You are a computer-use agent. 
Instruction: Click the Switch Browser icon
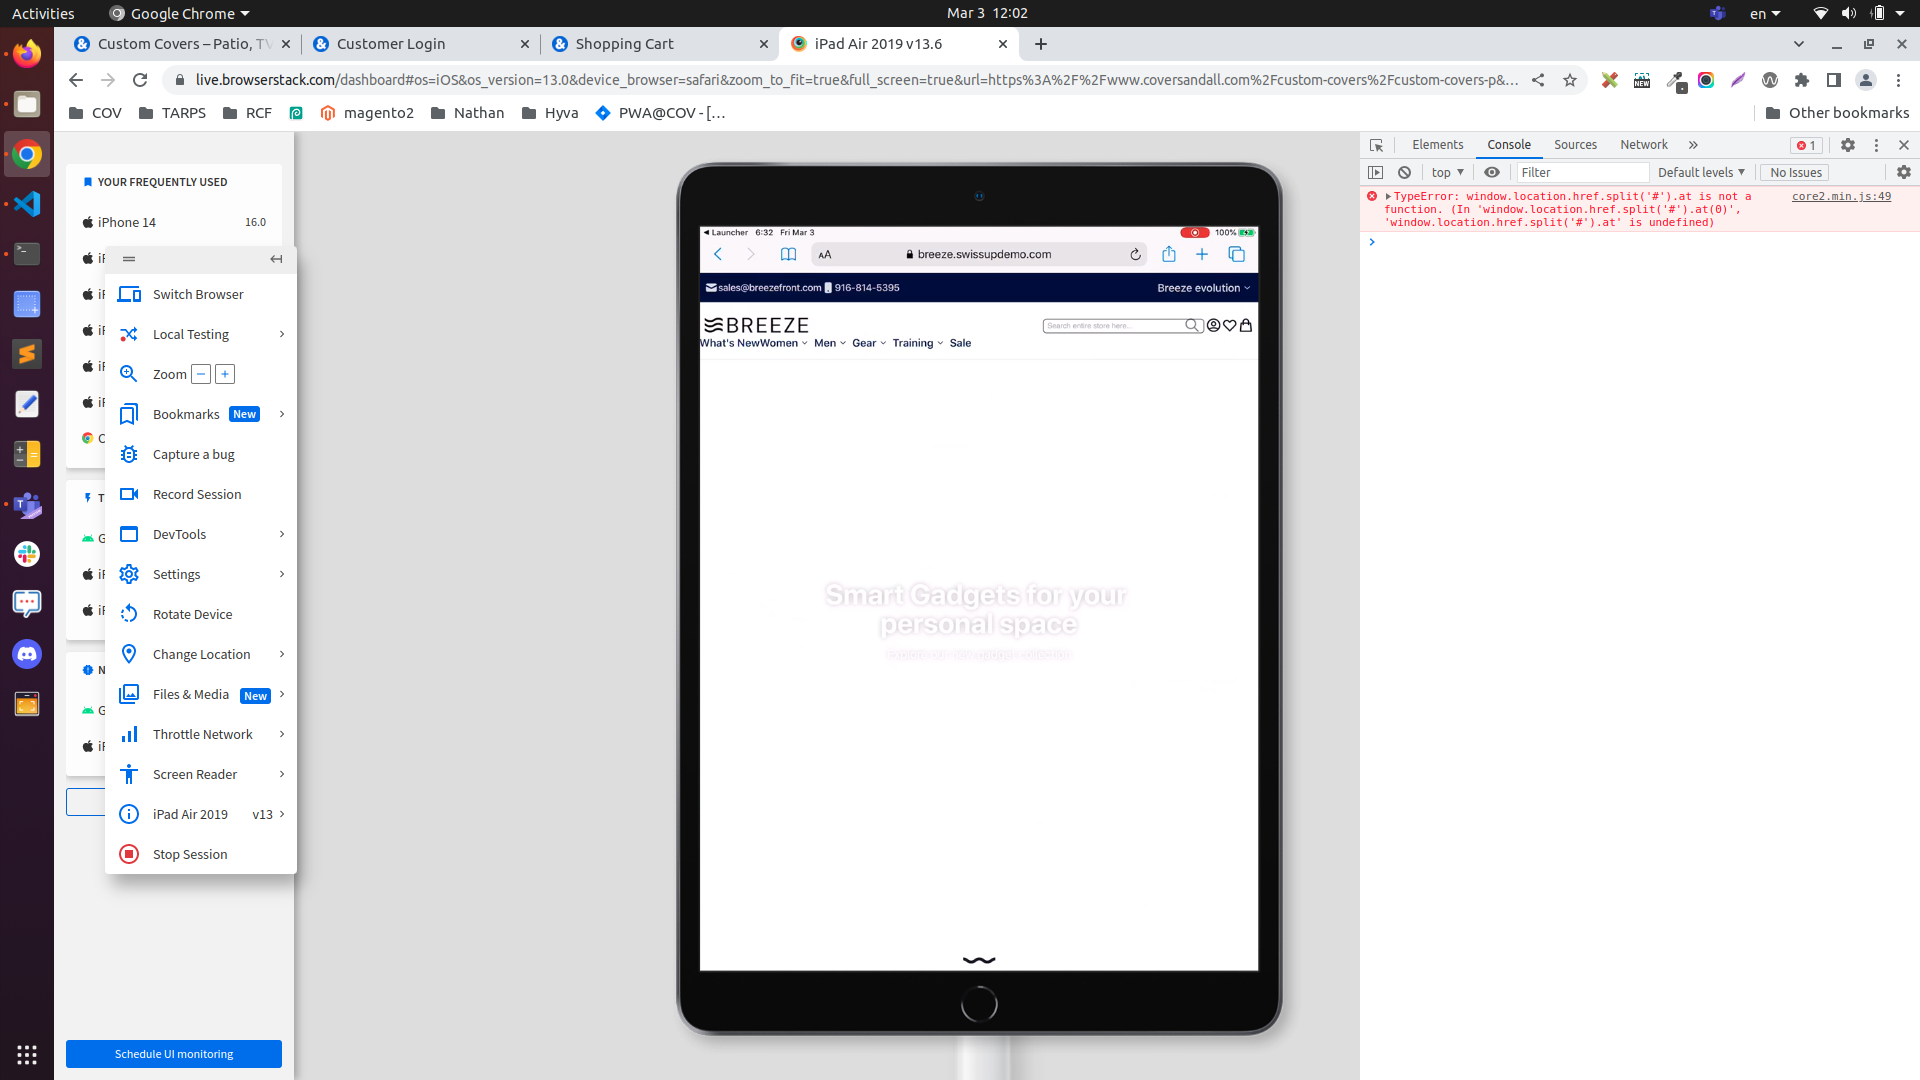(129, 294)
